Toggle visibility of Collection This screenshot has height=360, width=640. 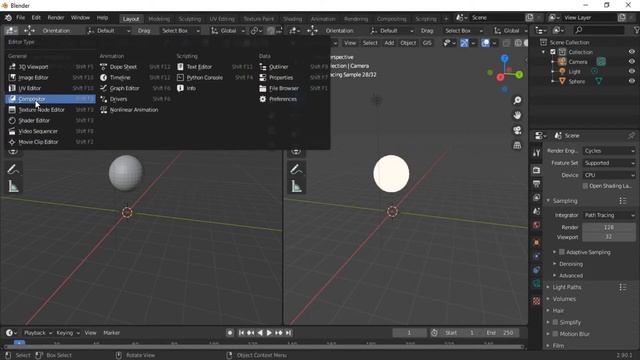(631, 52)
